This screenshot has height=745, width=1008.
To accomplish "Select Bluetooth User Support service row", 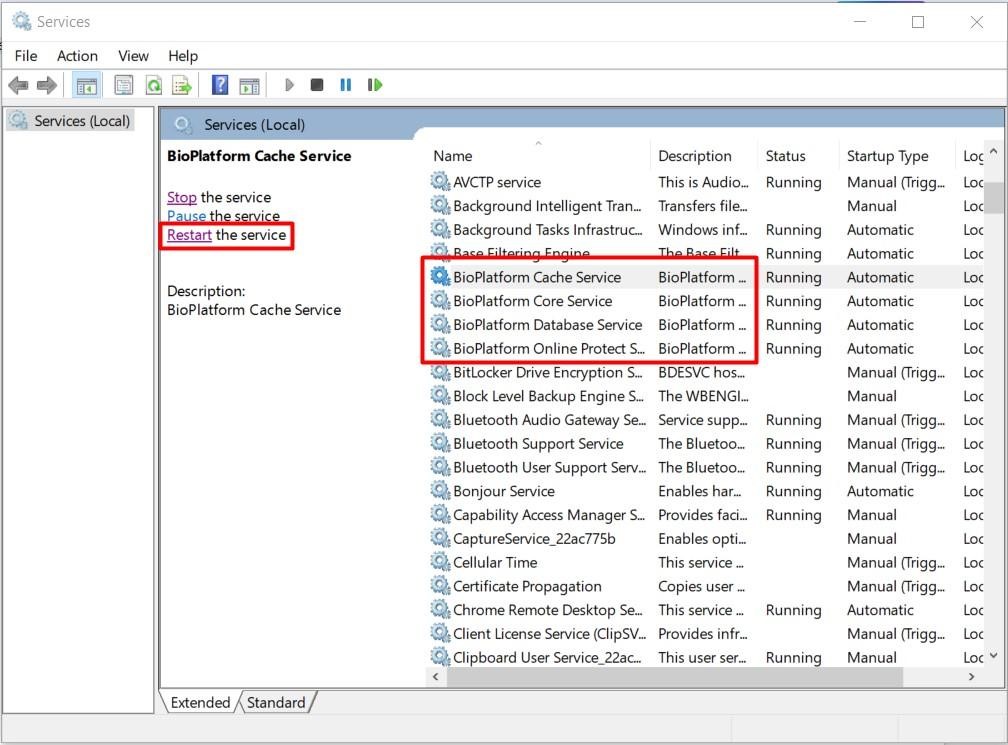I will [705, 467].
